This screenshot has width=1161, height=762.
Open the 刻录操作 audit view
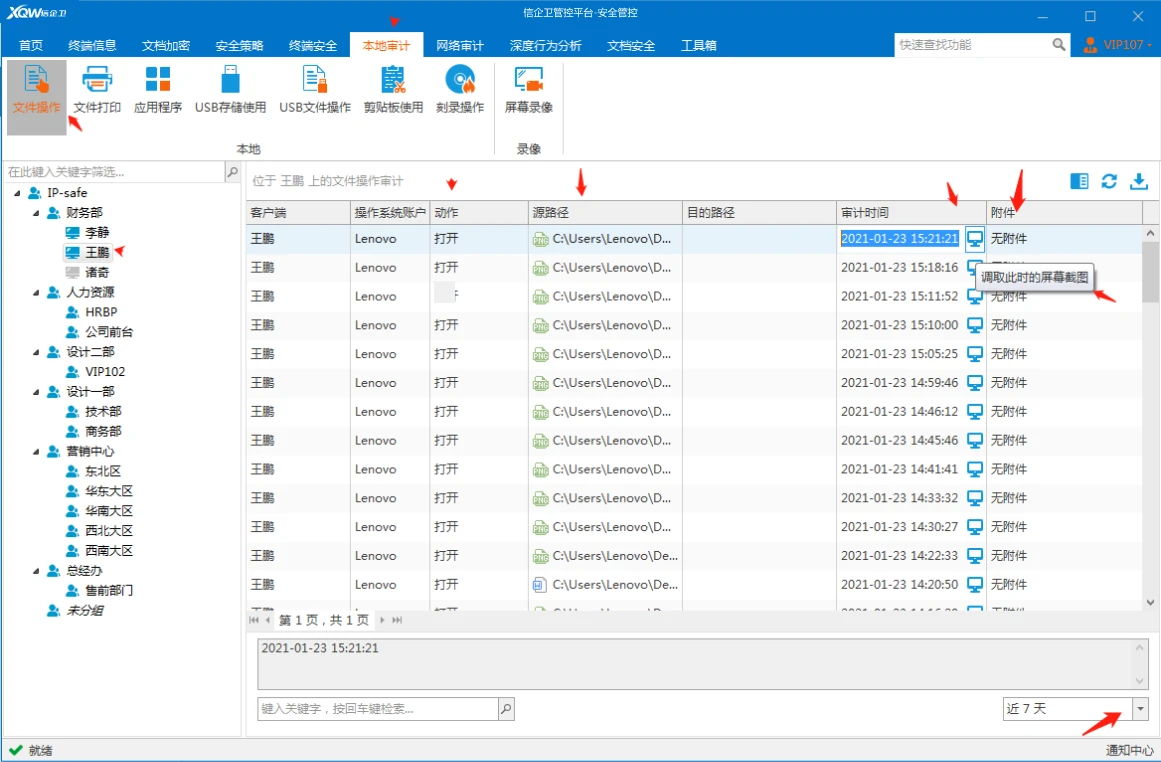pos(460,90)
